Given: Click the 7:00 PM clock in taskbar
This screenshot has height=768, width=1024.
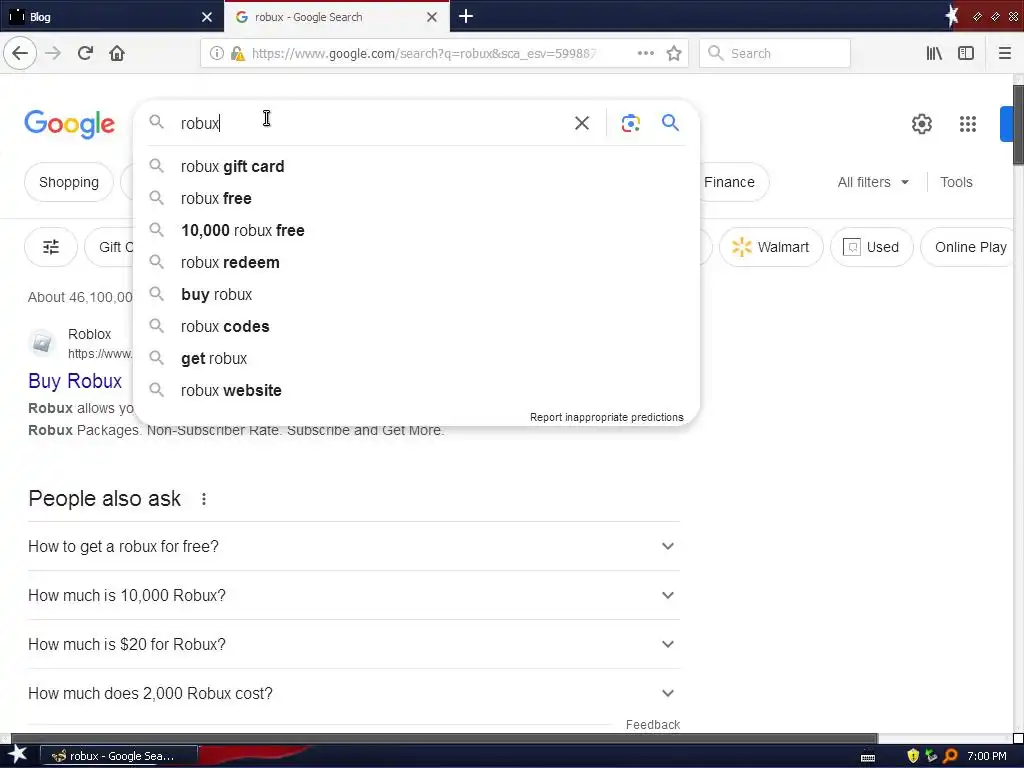Looking at the screenshot, I should tap(987, 756).
